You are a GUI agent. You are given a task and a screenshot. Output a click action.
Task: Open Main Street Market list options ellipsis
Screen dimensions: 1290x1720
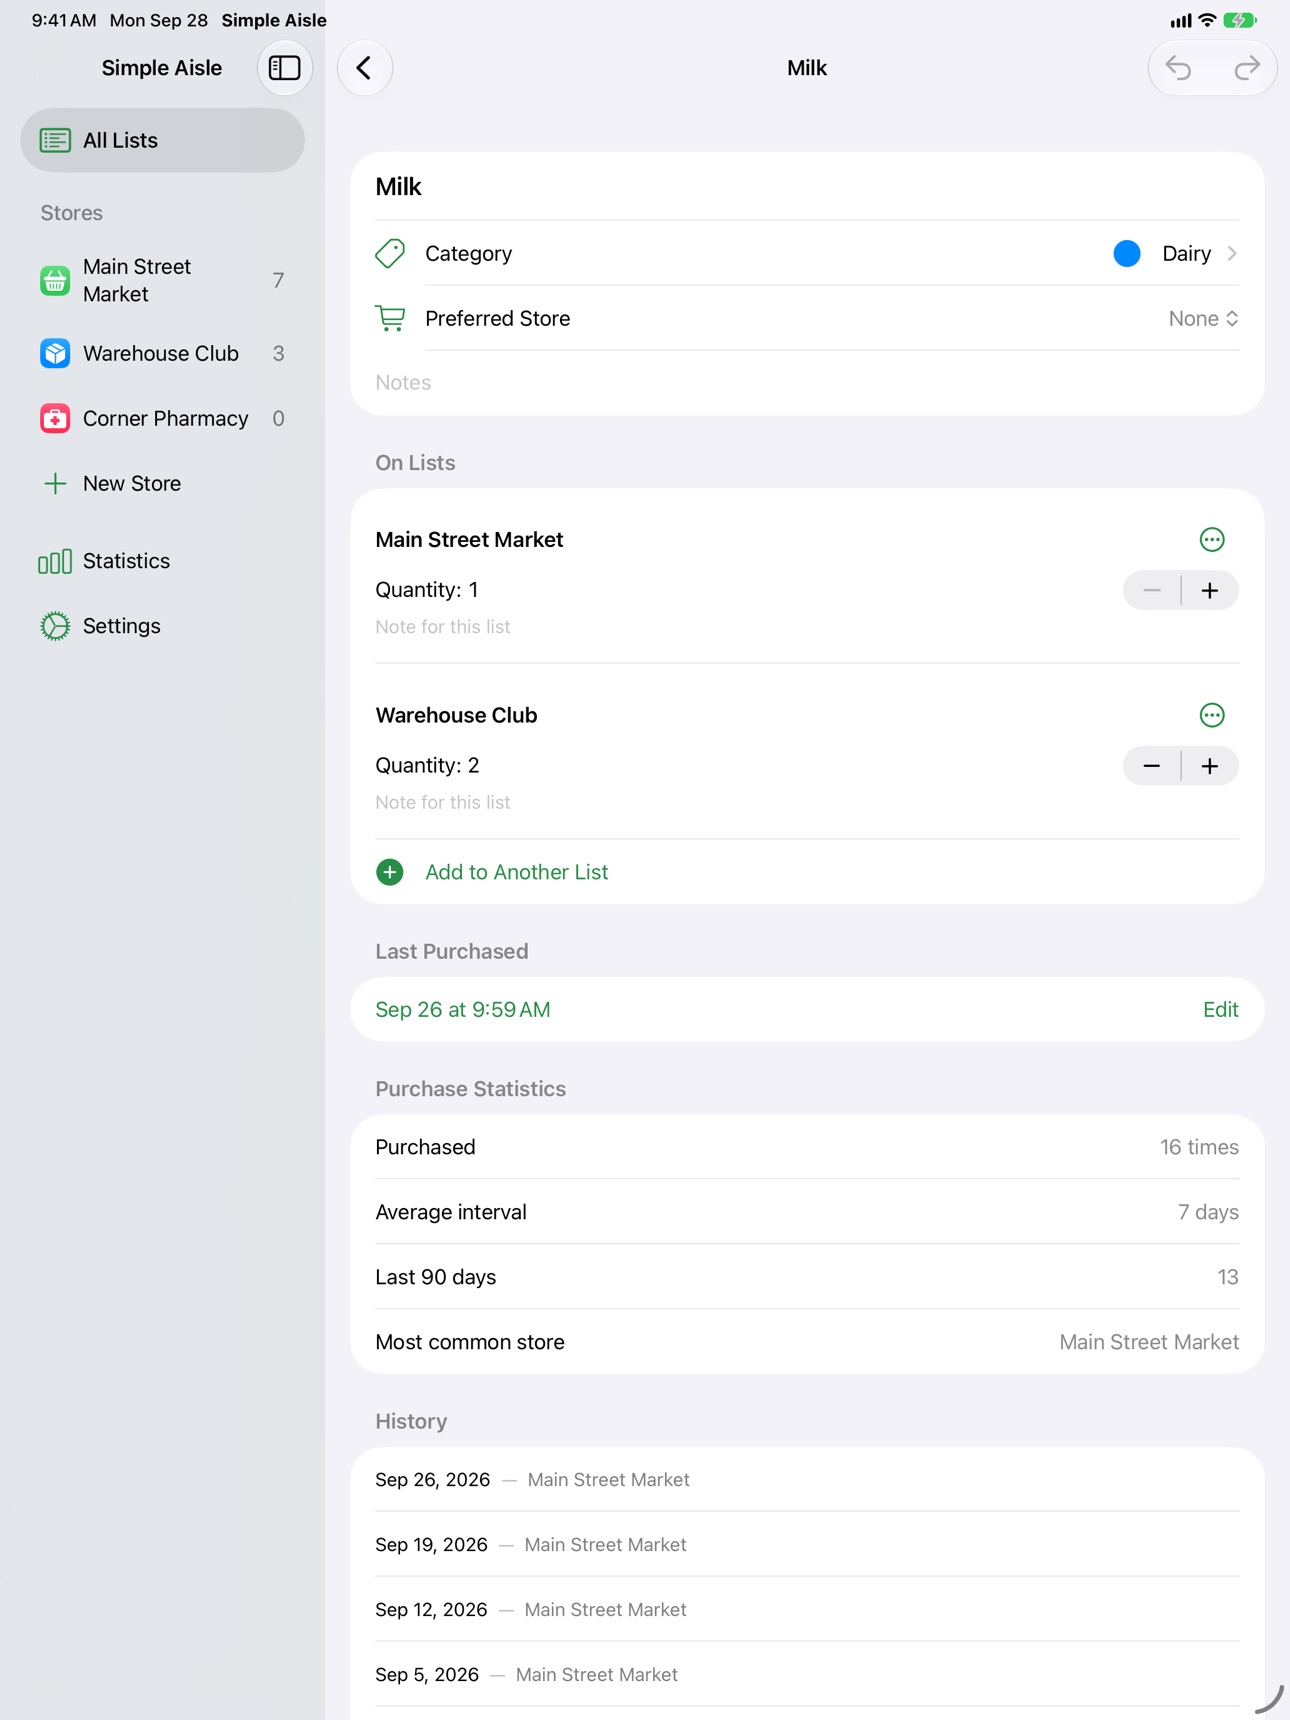[x=1212, y=540]
